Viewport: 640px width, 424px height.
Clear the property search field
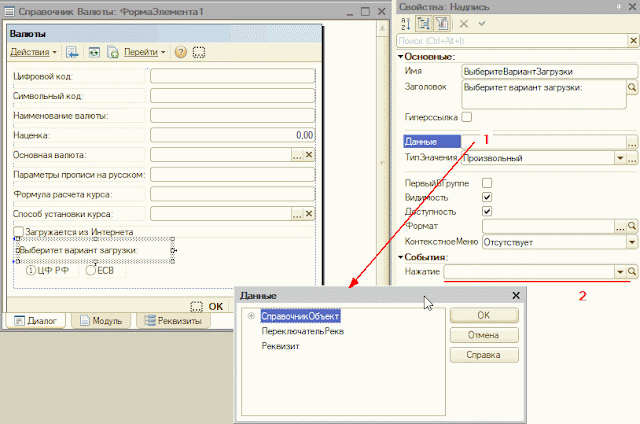pyautogui.click(x=633, y=40)
